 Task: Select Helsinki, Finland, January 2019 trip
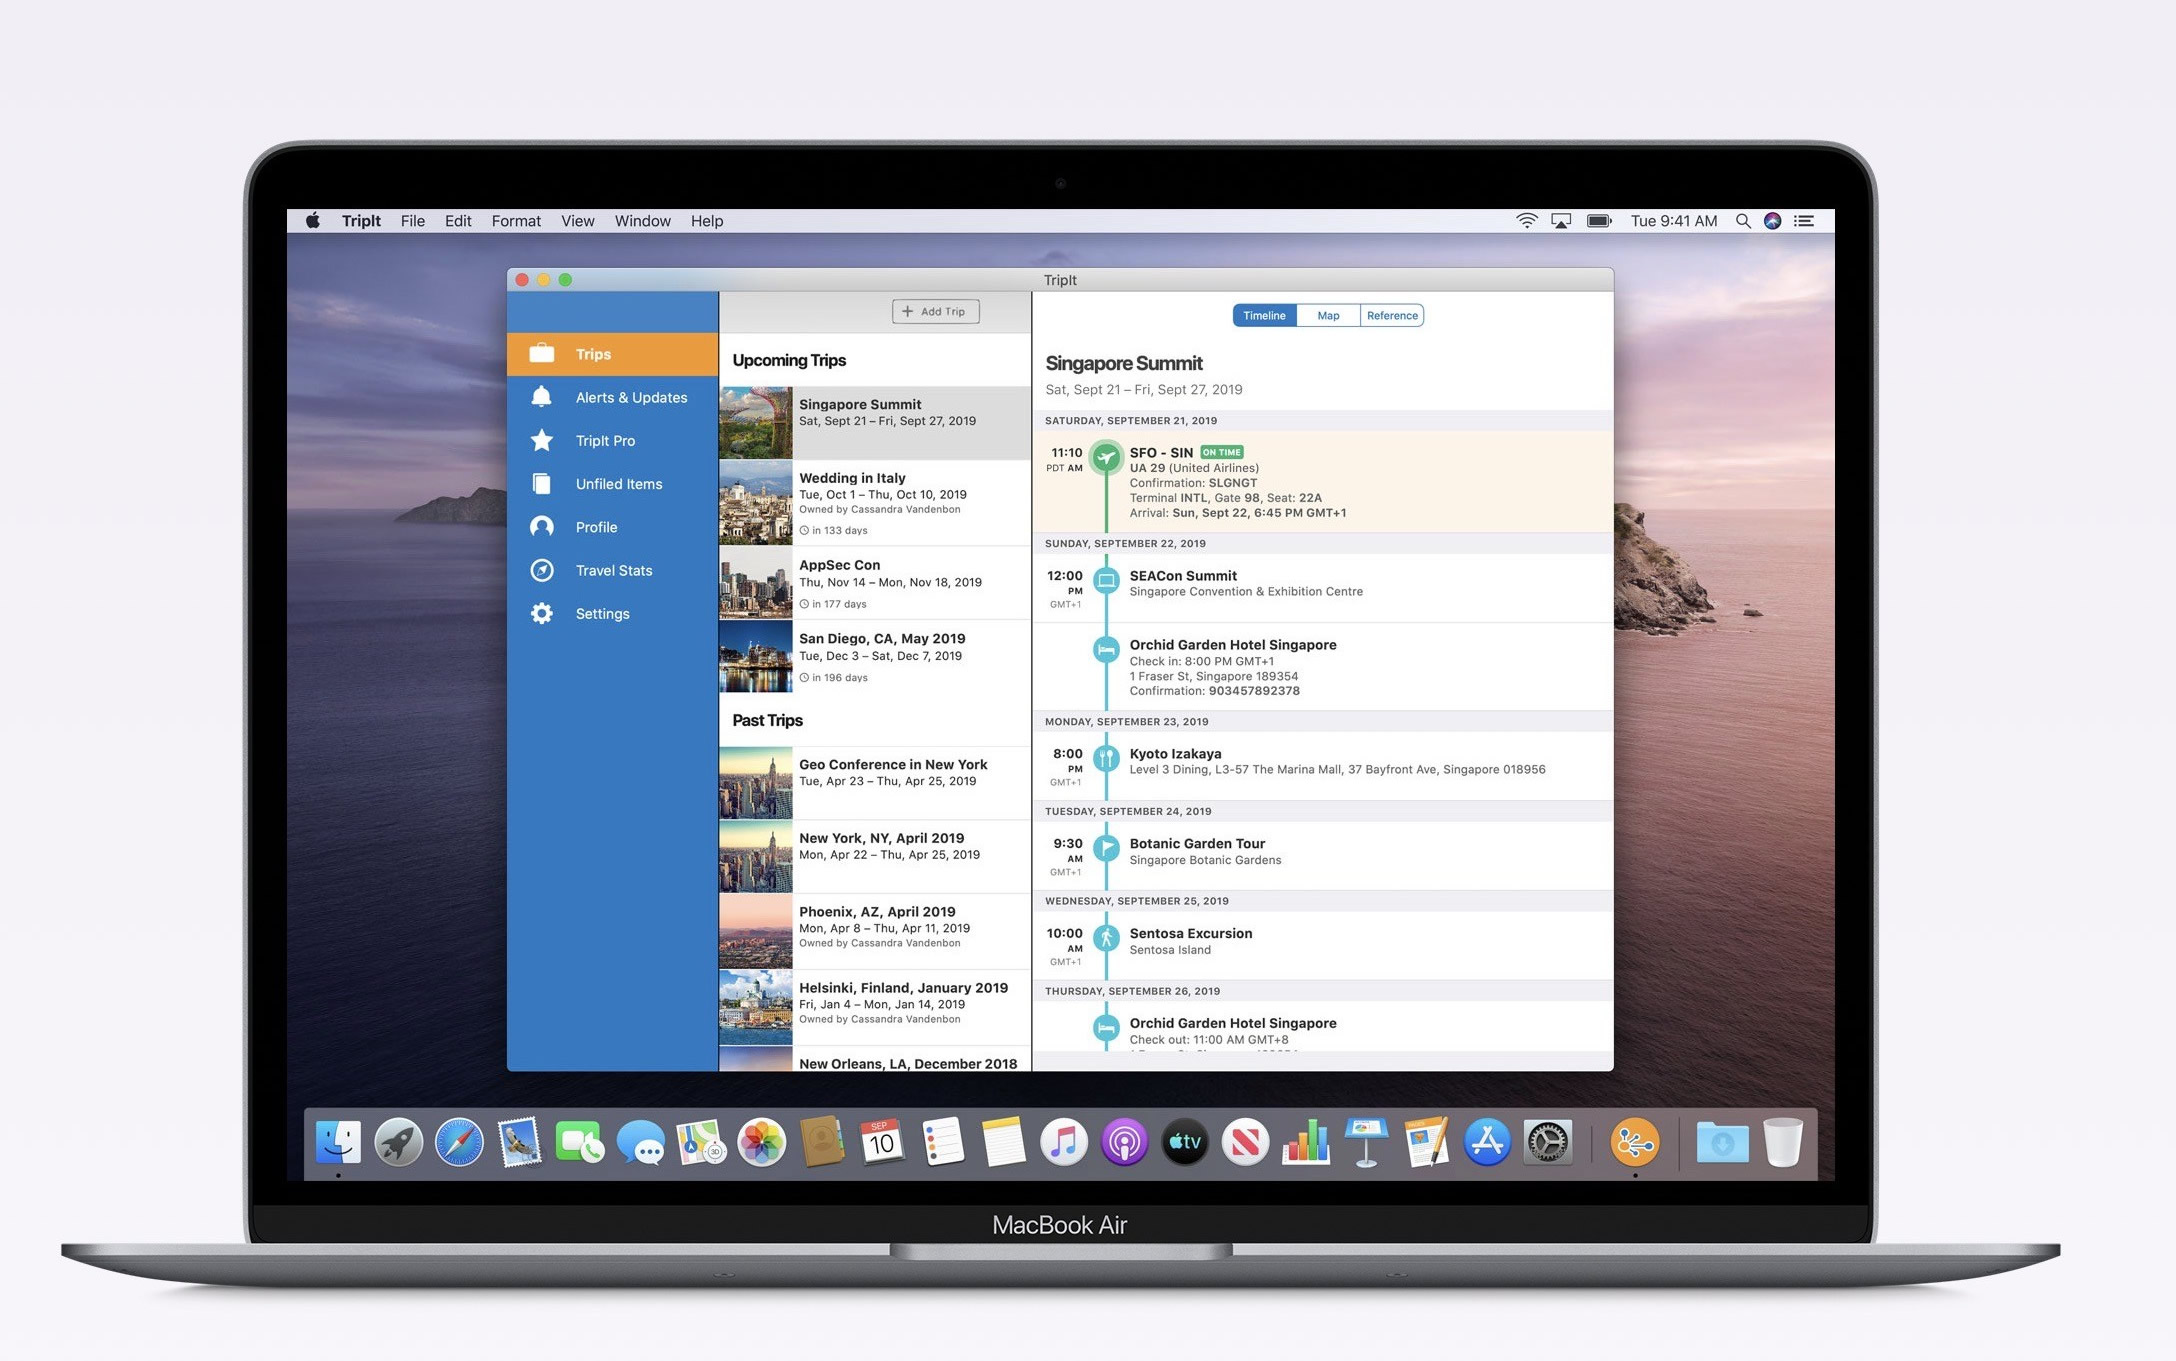pyautogui.click(x=875, y=1007)
